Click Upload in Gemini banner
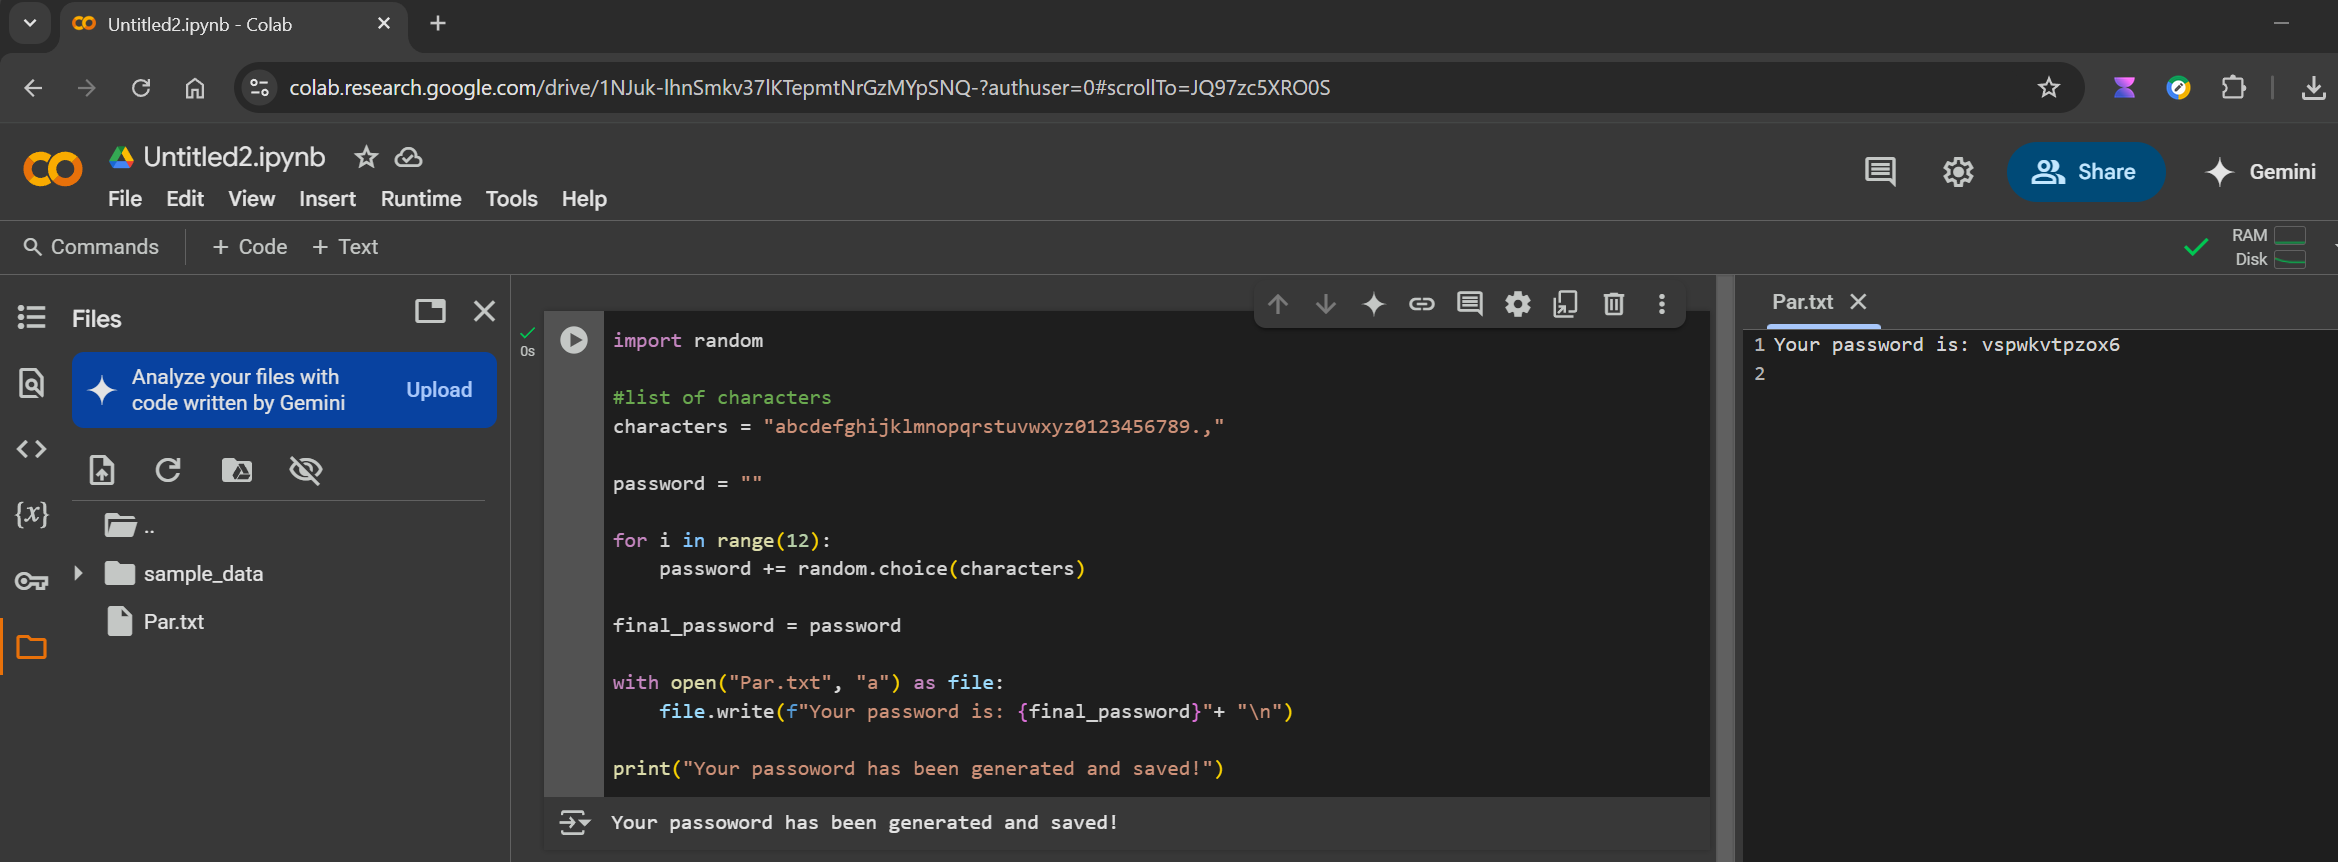This screenshot has height=862, width=2338. coord(439,390)
